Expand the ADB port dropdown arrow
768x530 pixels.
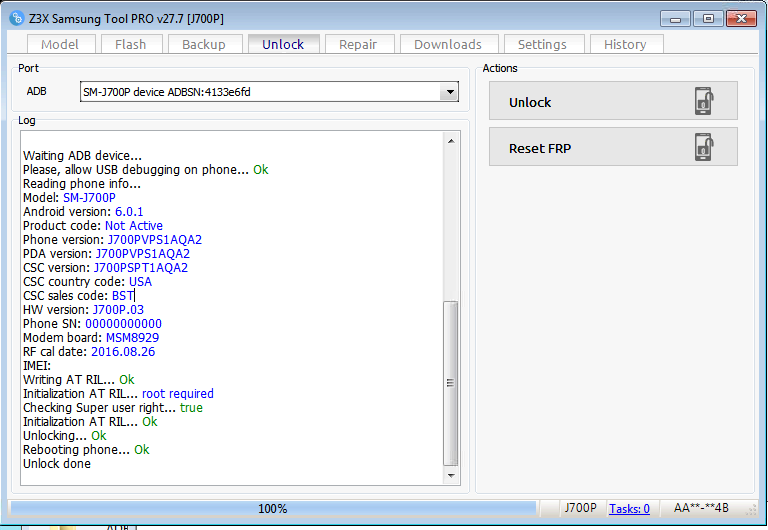[x=449, y=92]
